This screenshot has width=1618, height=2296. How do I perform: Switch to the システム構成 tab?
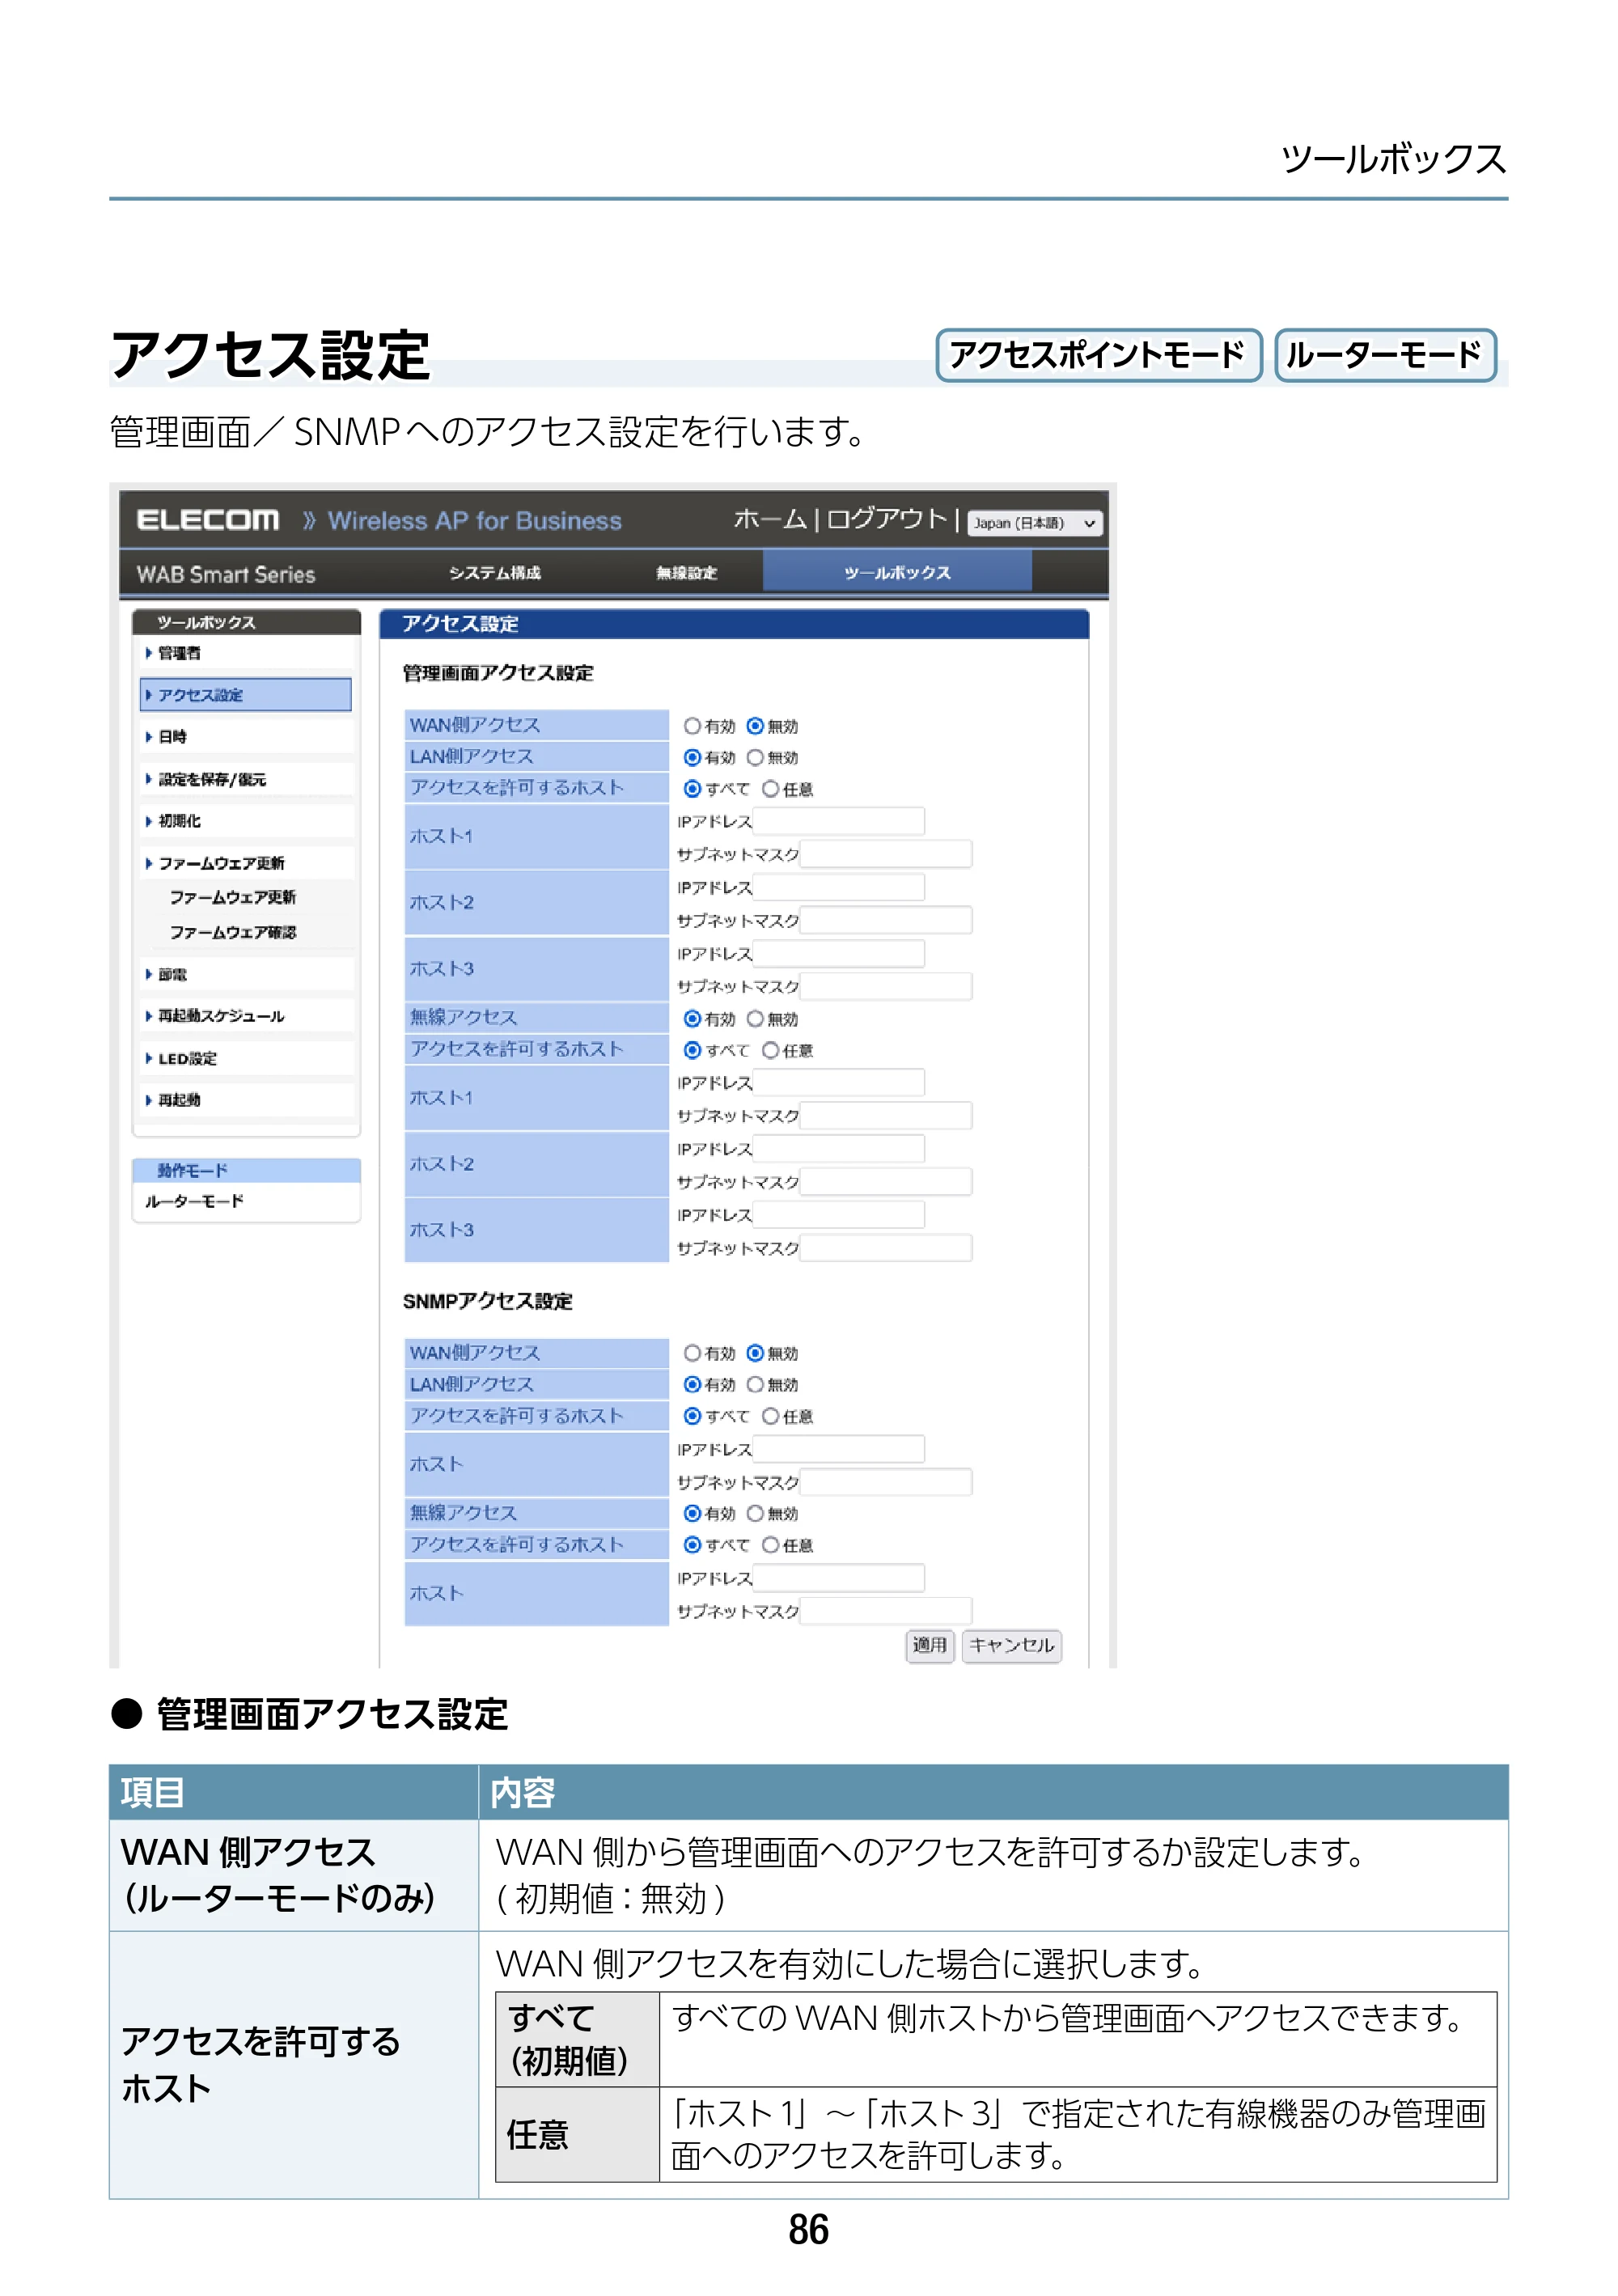[x=494, y=573]
